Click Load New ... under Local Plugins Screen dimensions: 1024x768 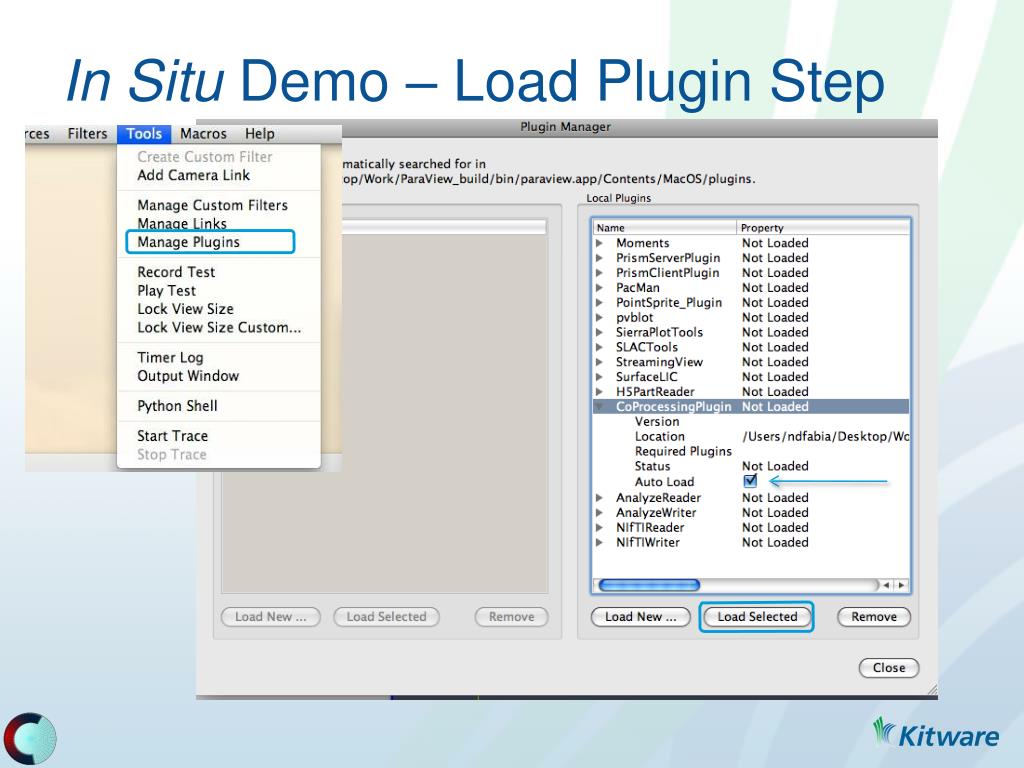[641, 616]
